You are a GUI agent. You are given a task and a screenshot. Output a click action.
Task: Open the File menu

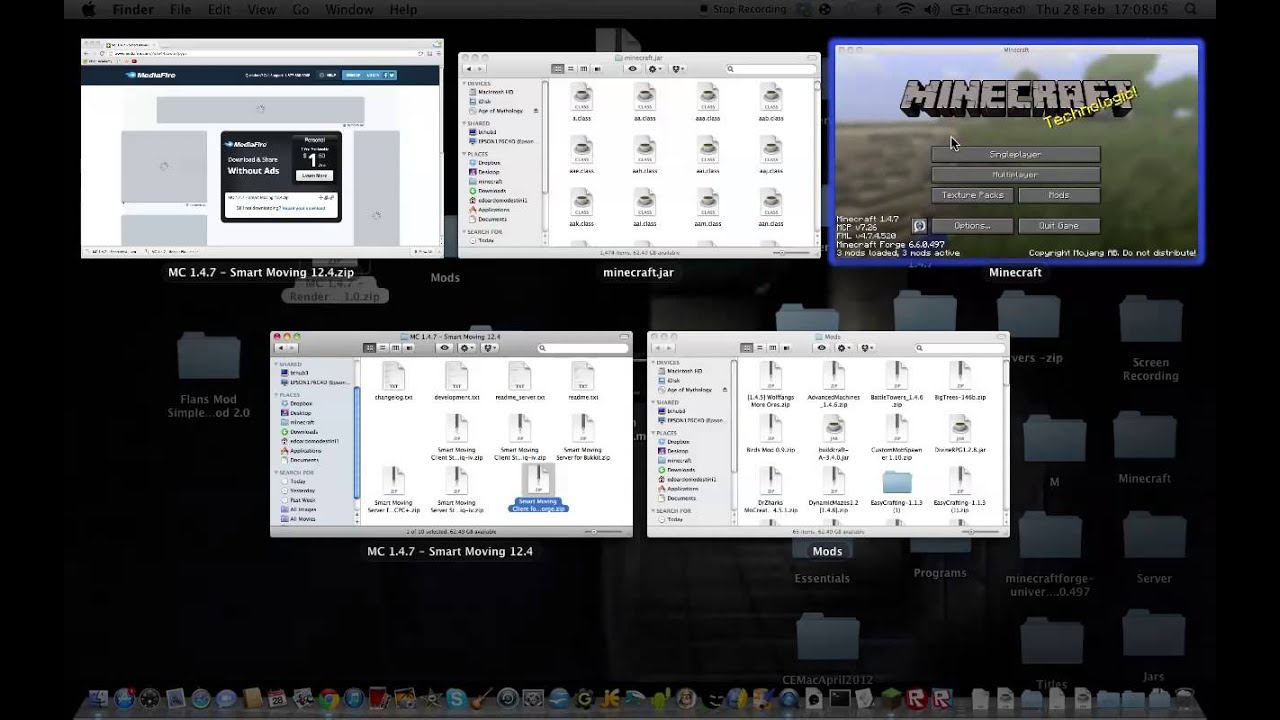click(x=180, y=10)
